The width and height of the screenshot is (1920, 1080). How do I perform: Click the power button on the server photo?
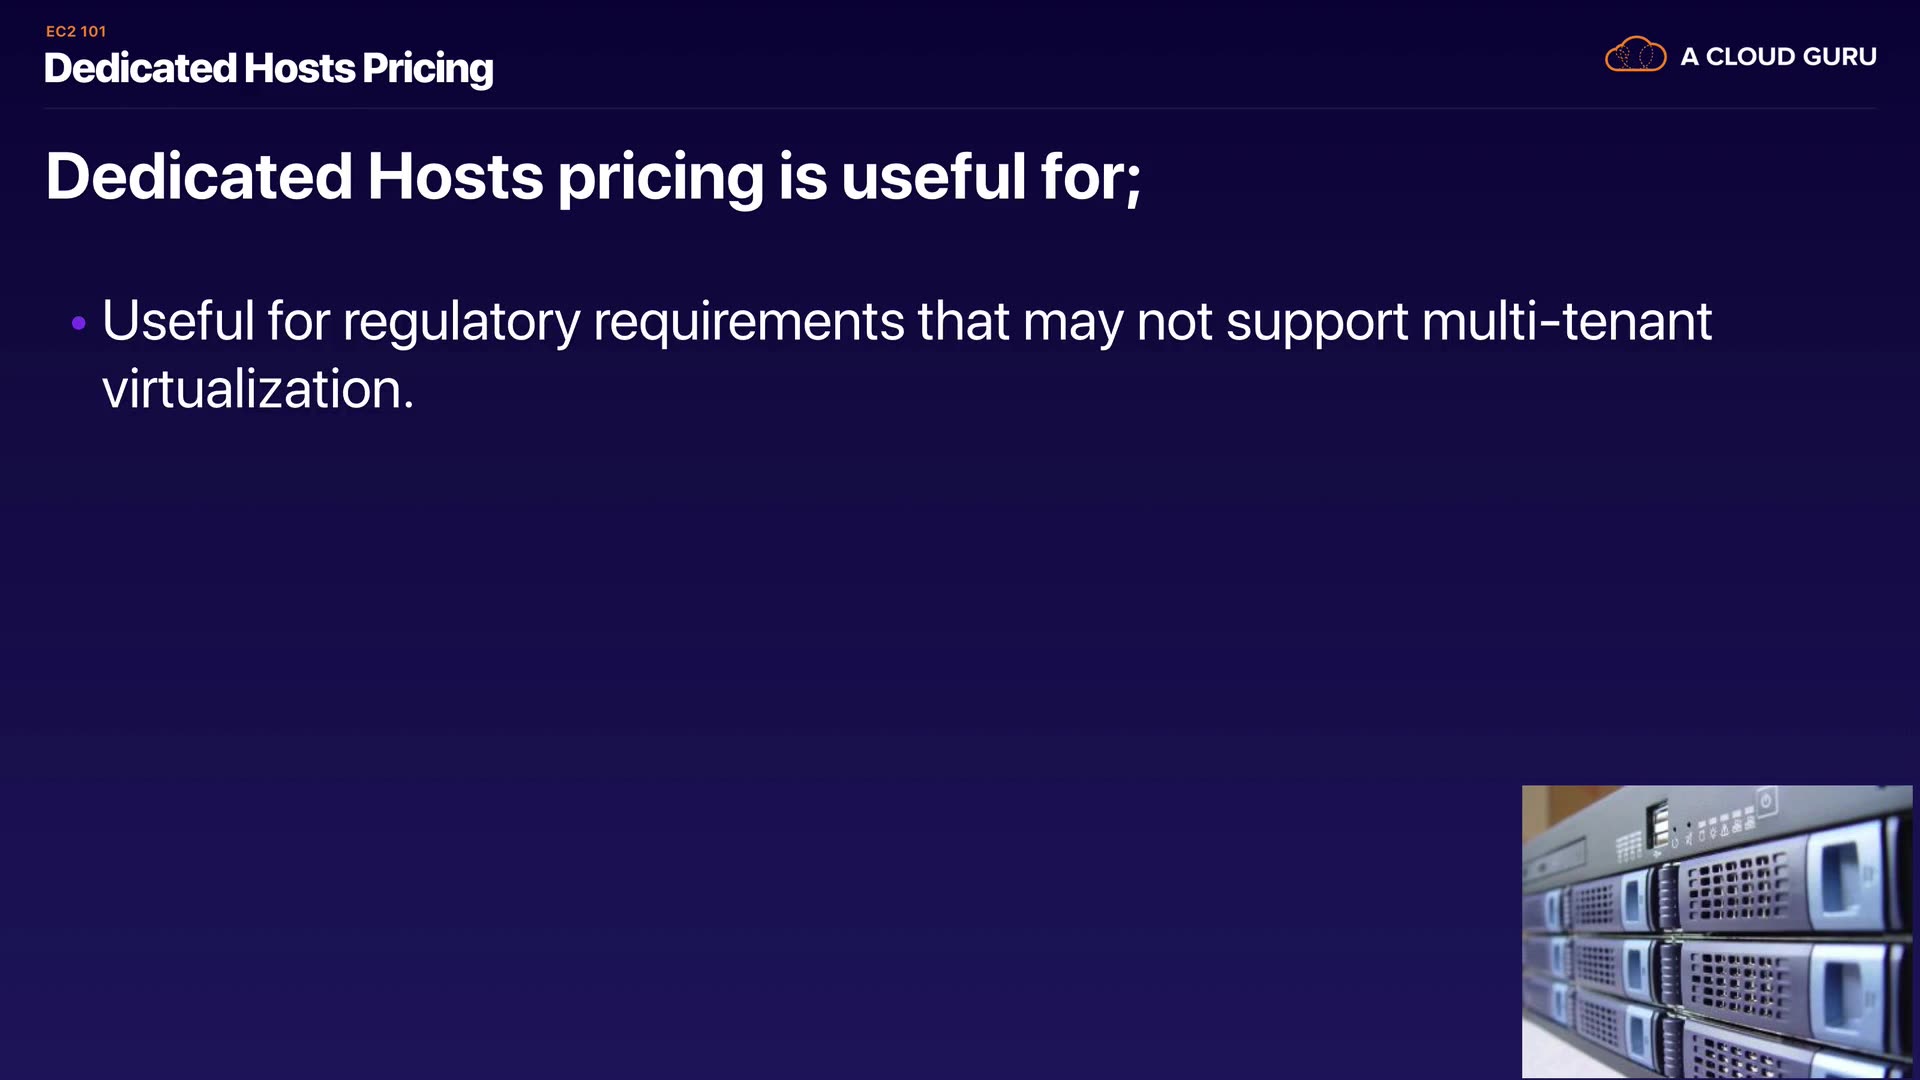coord(1766,801)
